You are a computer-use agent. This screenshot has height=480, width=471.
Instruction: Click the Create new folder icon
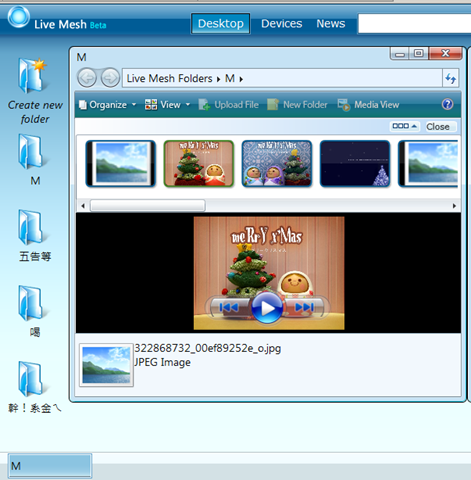tap(33, 76)
